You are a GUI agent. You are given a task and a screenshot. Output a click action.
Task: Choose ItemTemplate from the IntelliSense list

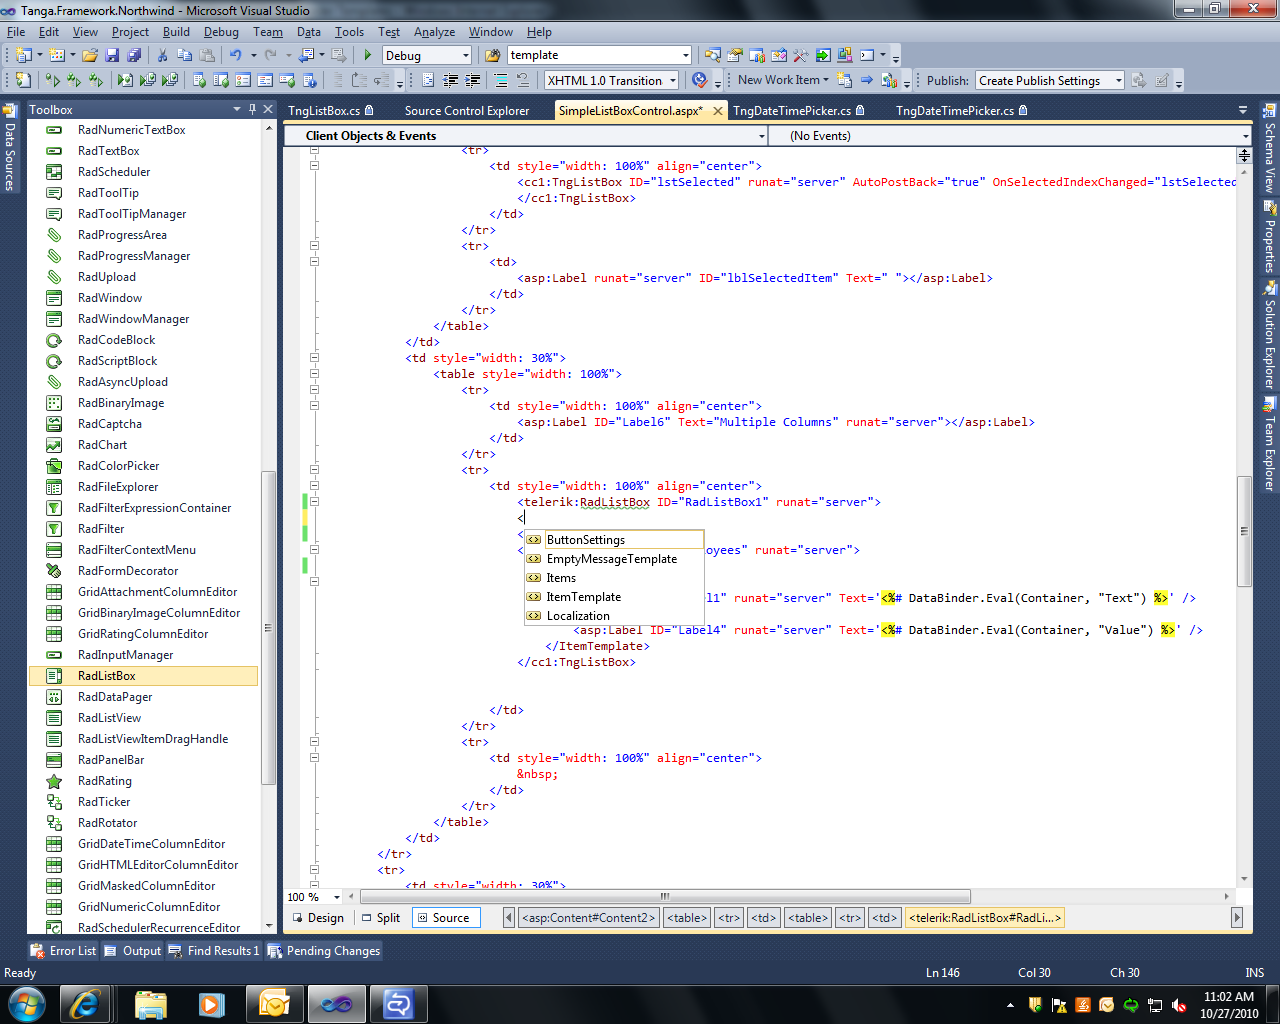[583, 597]
